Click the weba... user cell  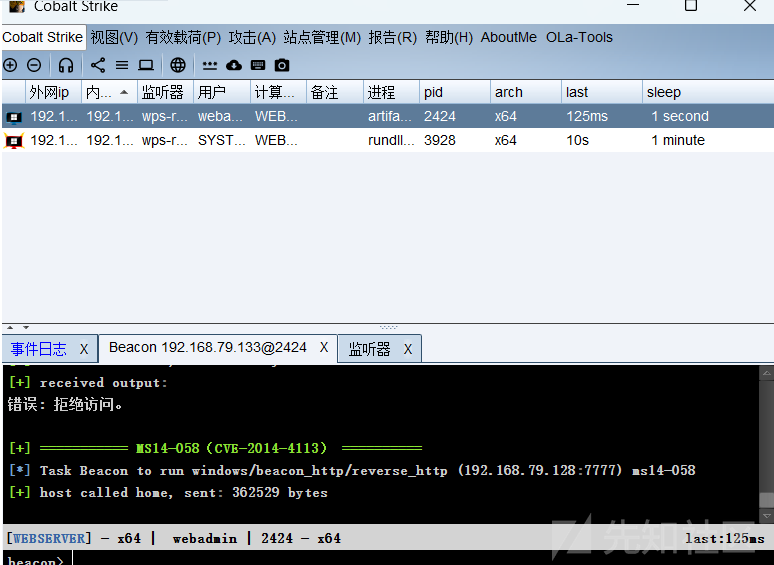point(221,116)
